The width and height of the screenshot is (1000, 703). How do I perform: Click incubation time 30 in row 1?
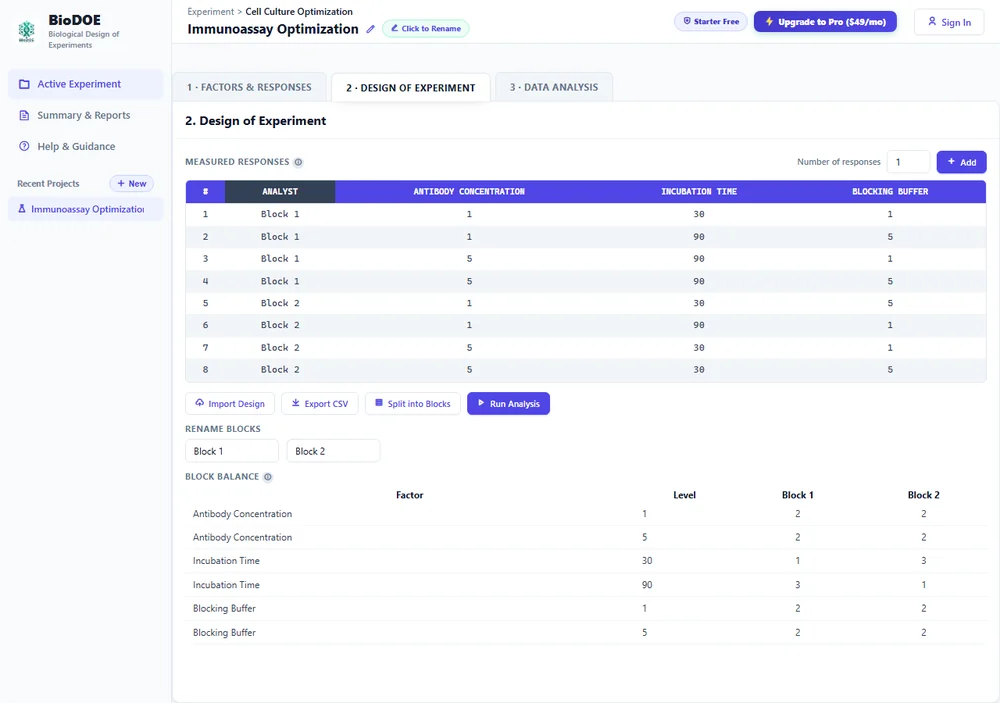[x=699, y=214]
